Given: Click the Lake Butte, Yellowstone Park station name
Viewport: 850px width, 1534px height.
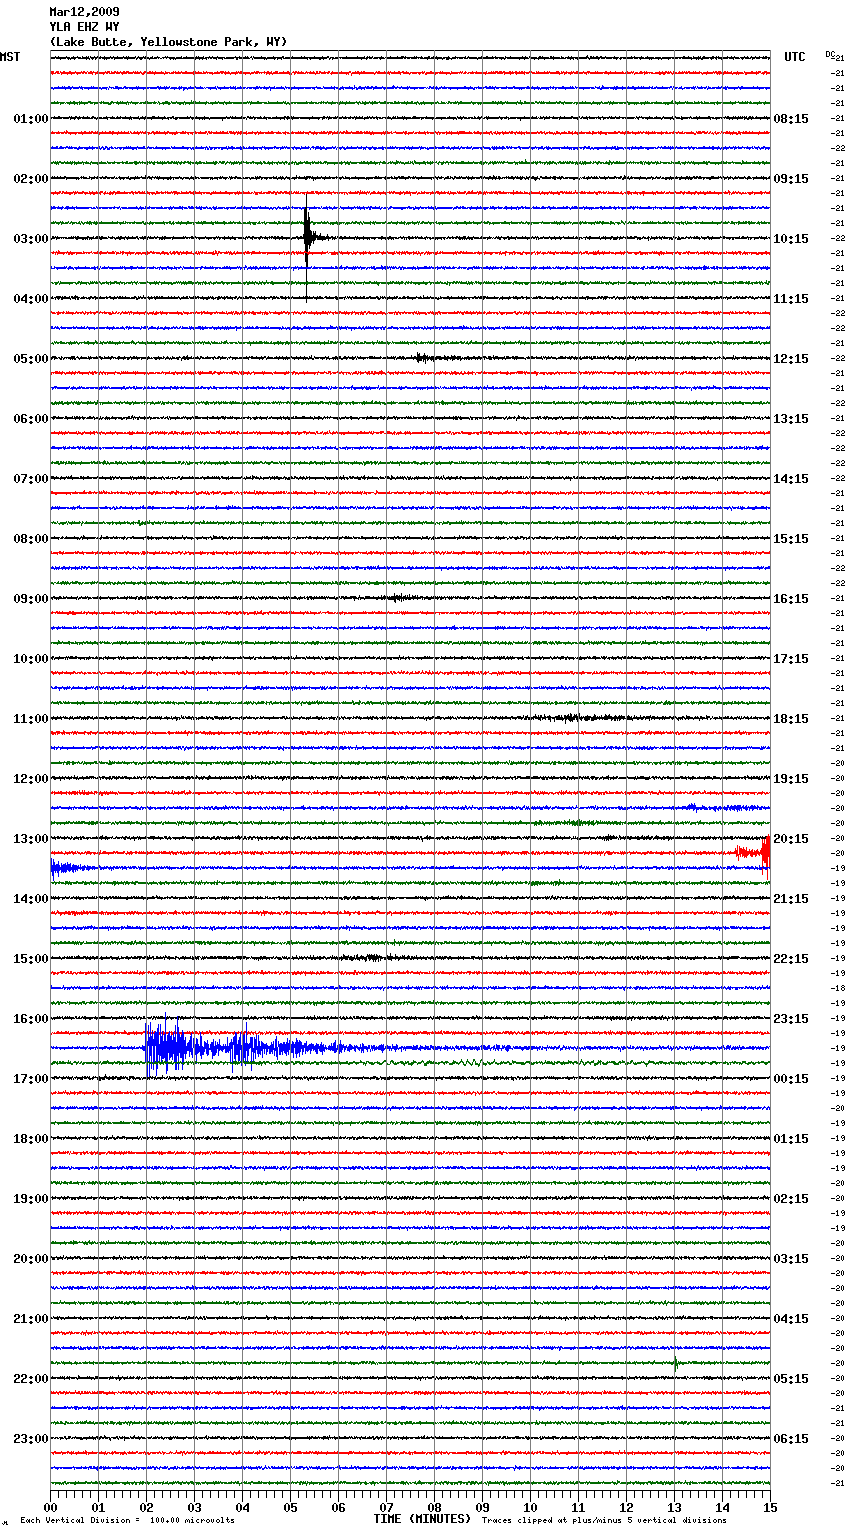Looking at the screenshot, I should pos(168,42).
